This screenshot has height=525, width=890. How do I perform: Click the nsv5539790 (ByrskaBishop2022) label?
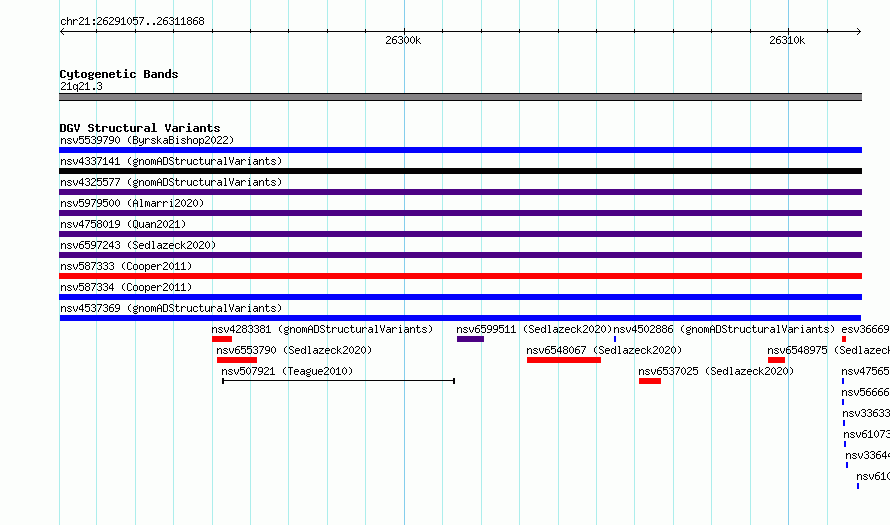click(x=147, y=140)
